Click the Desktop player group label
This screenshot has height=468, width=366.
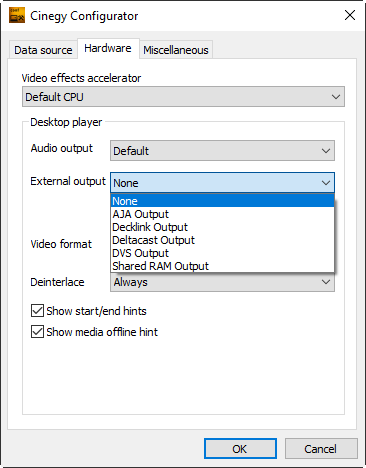coord(66,122)
